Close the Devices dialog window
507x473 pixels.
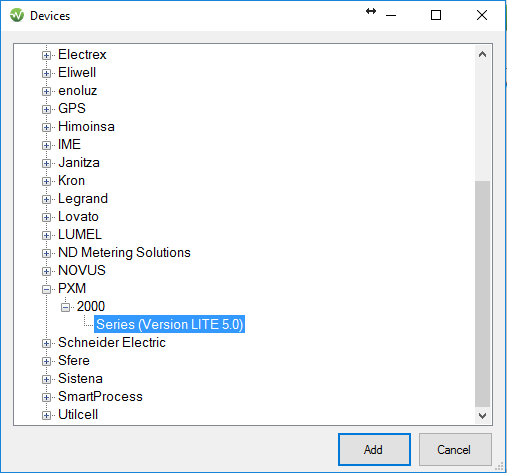coord(482,15)
